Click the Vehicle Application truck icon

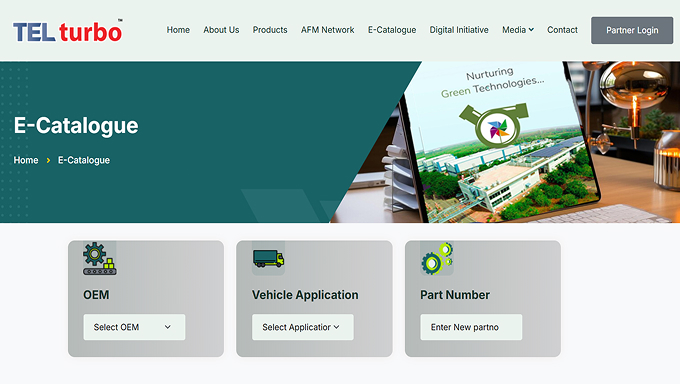(268, 259)
